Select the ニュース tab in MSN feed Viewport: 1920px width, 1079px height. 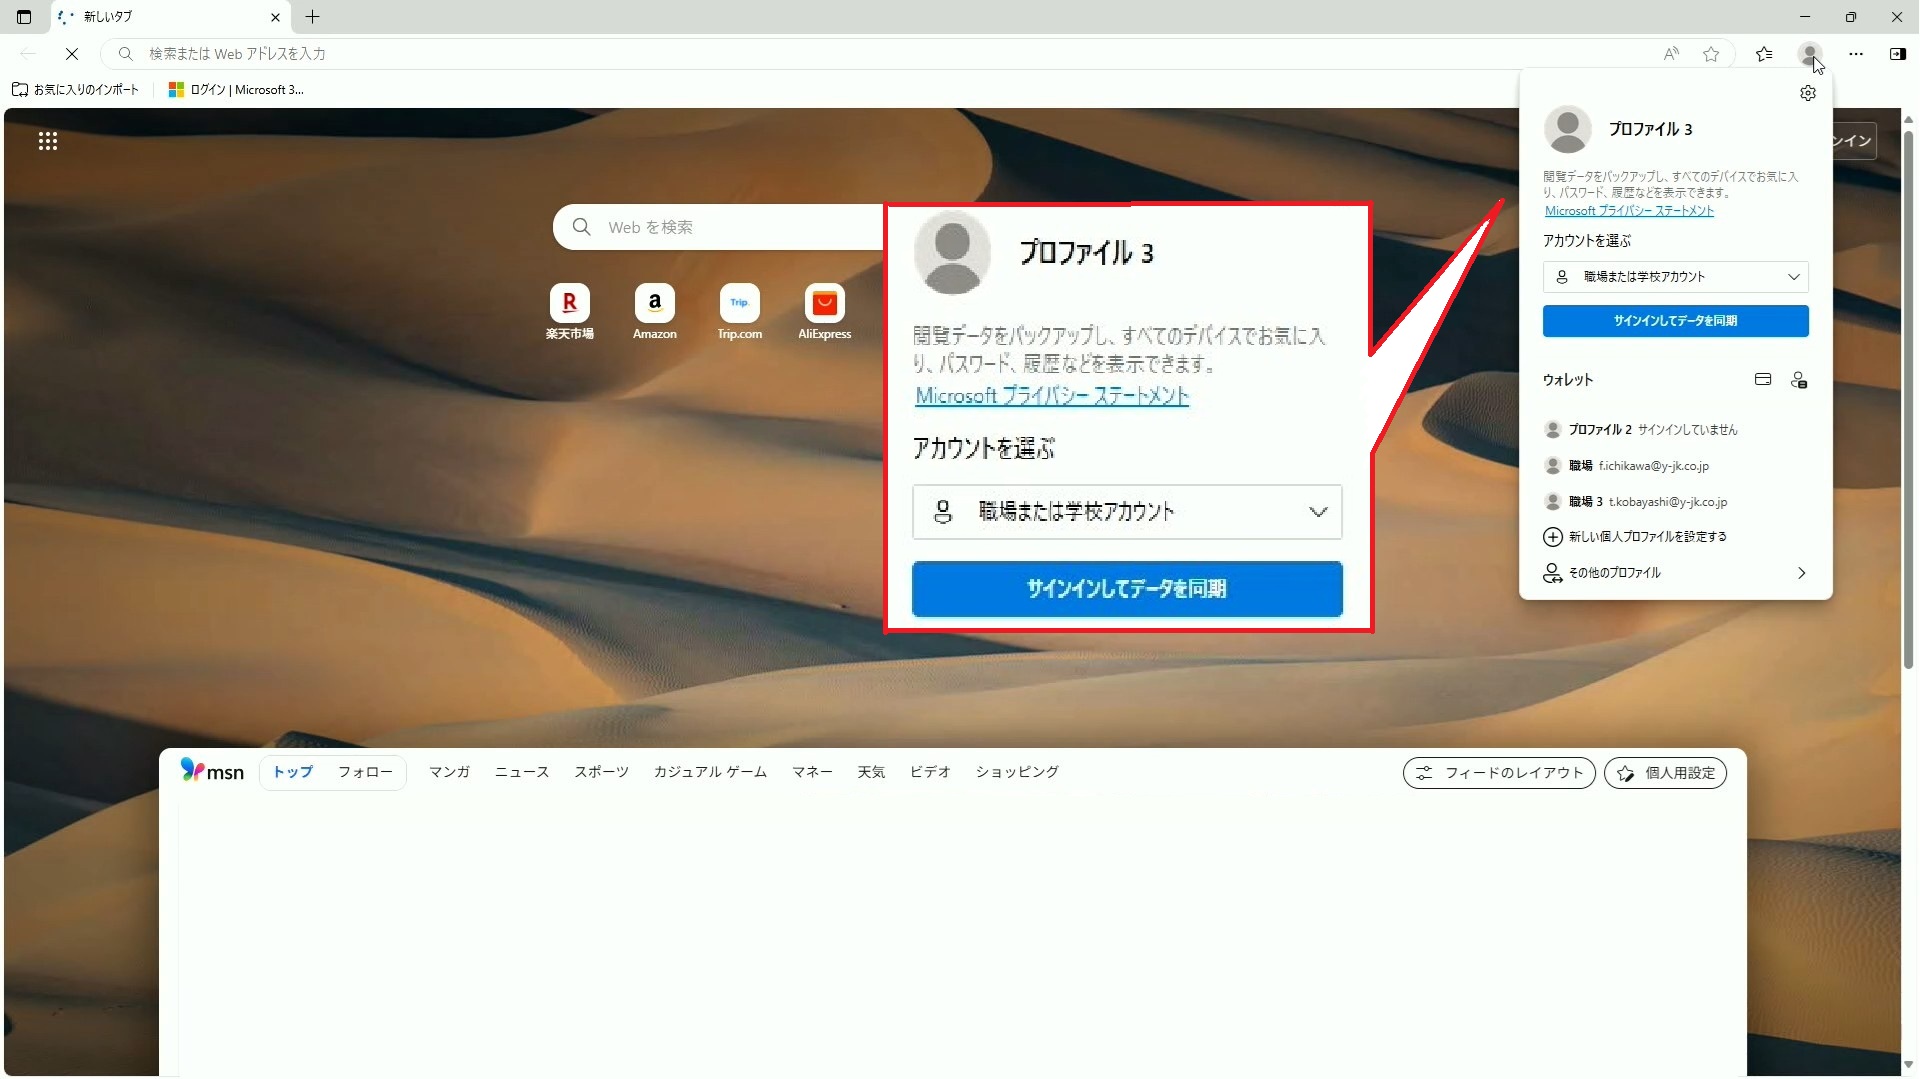(521, 772)
